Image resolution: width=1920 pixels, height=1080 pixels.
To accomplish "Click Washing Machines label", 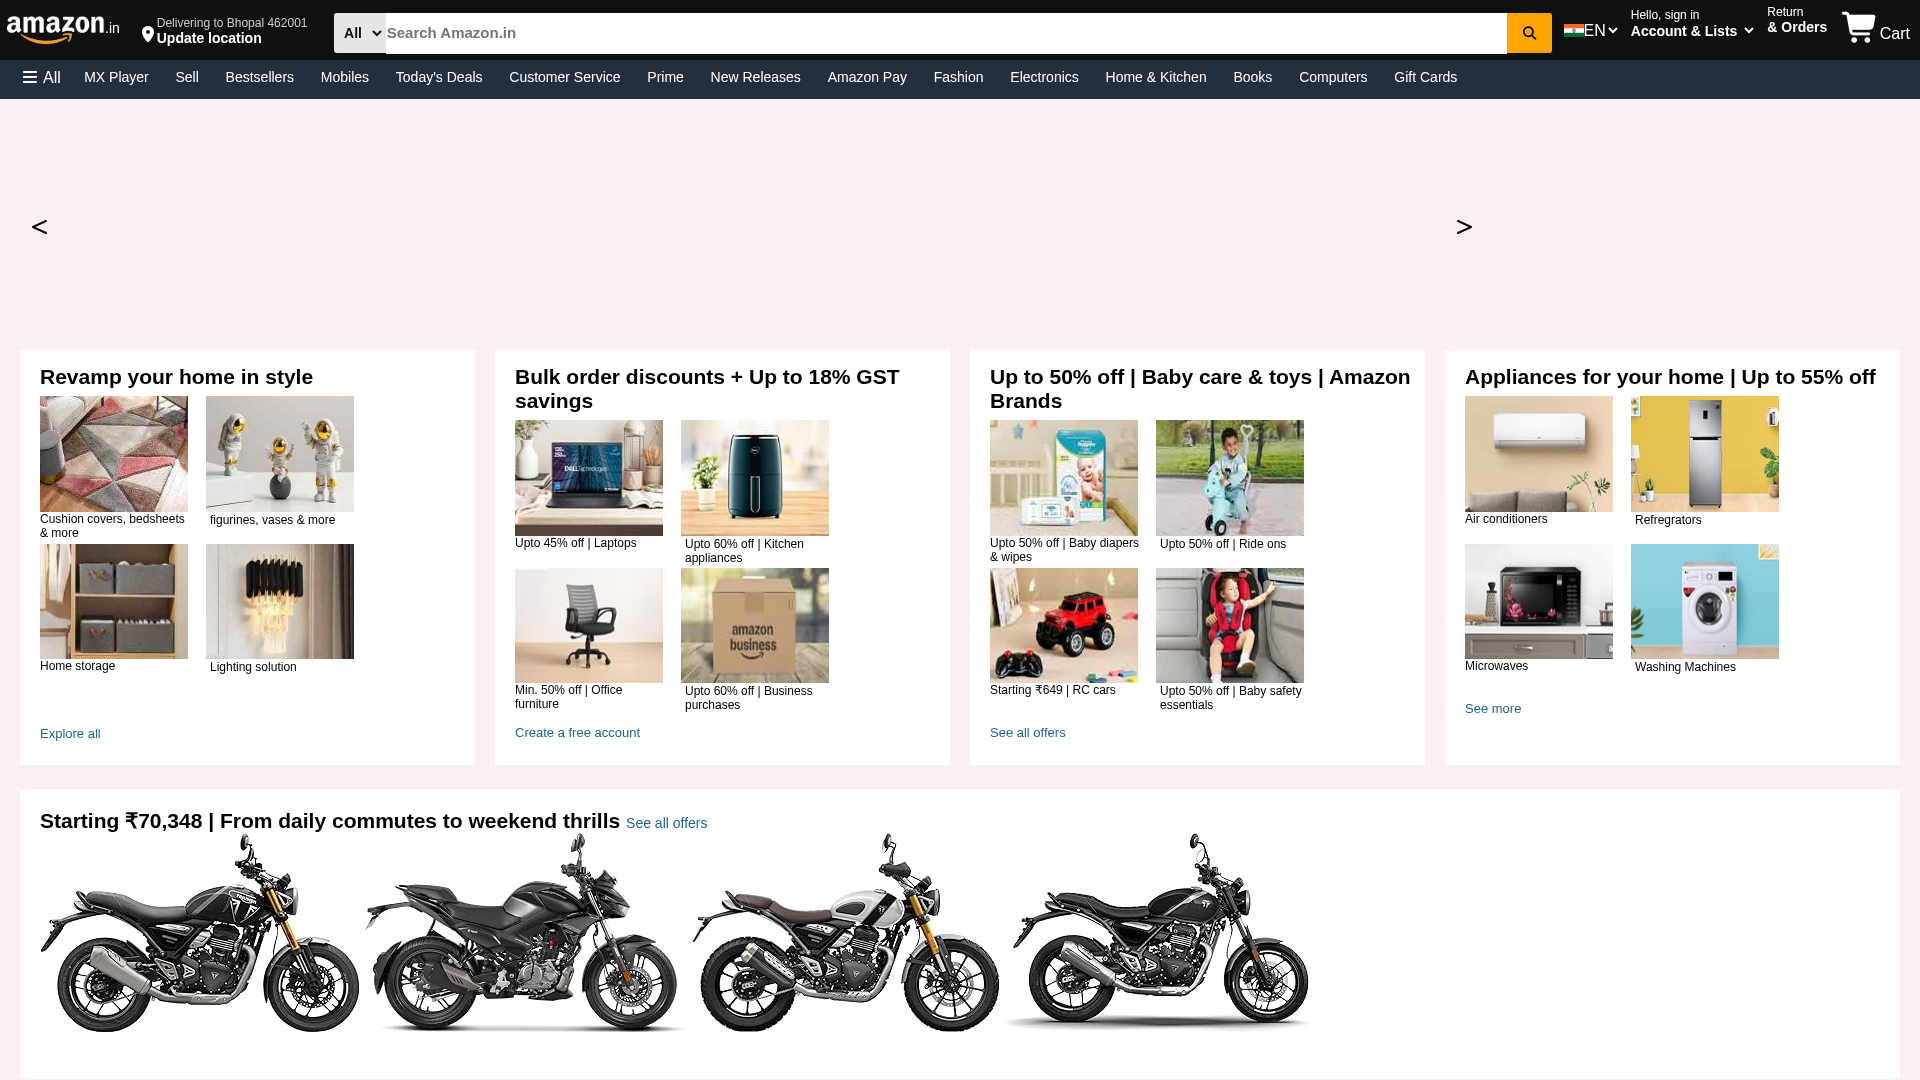I will coord(1685,667).
